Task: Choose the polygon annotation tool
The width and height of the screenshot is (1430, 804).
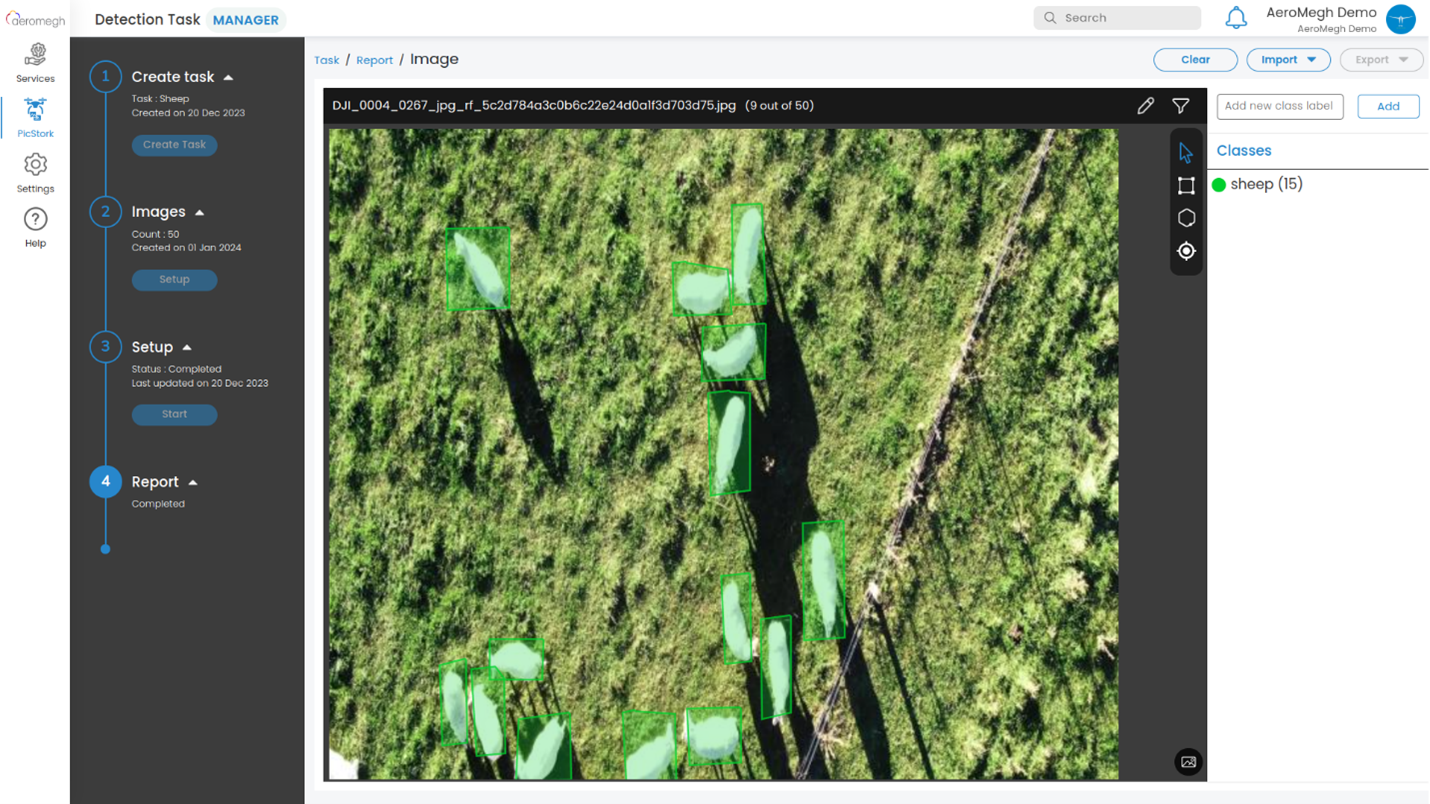Action: (x=1186, y=218)
